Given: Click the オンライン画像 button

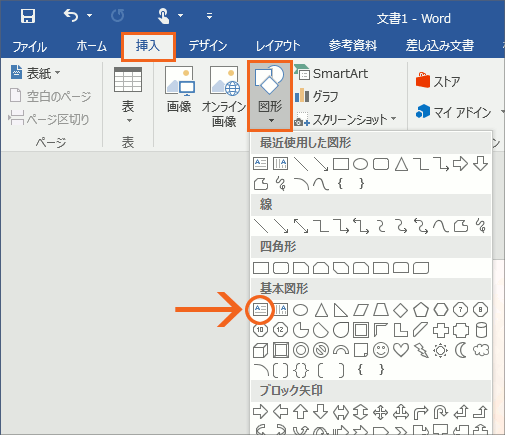Looking at the screenshot, I should pos(224,97).
